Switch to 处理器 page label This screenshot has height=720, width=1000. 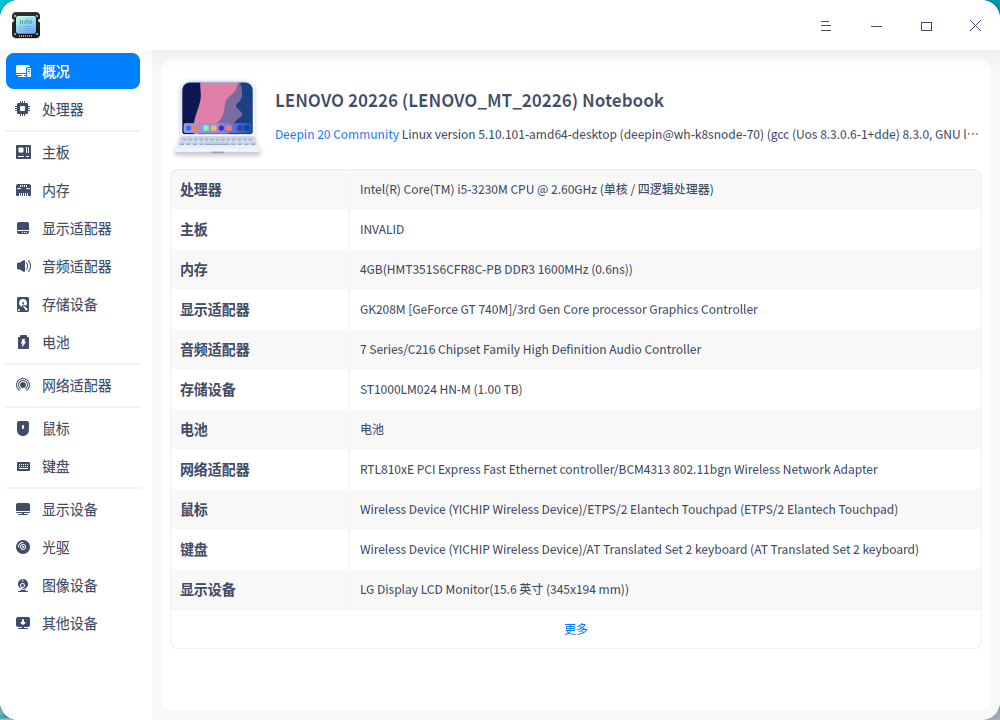63,110
